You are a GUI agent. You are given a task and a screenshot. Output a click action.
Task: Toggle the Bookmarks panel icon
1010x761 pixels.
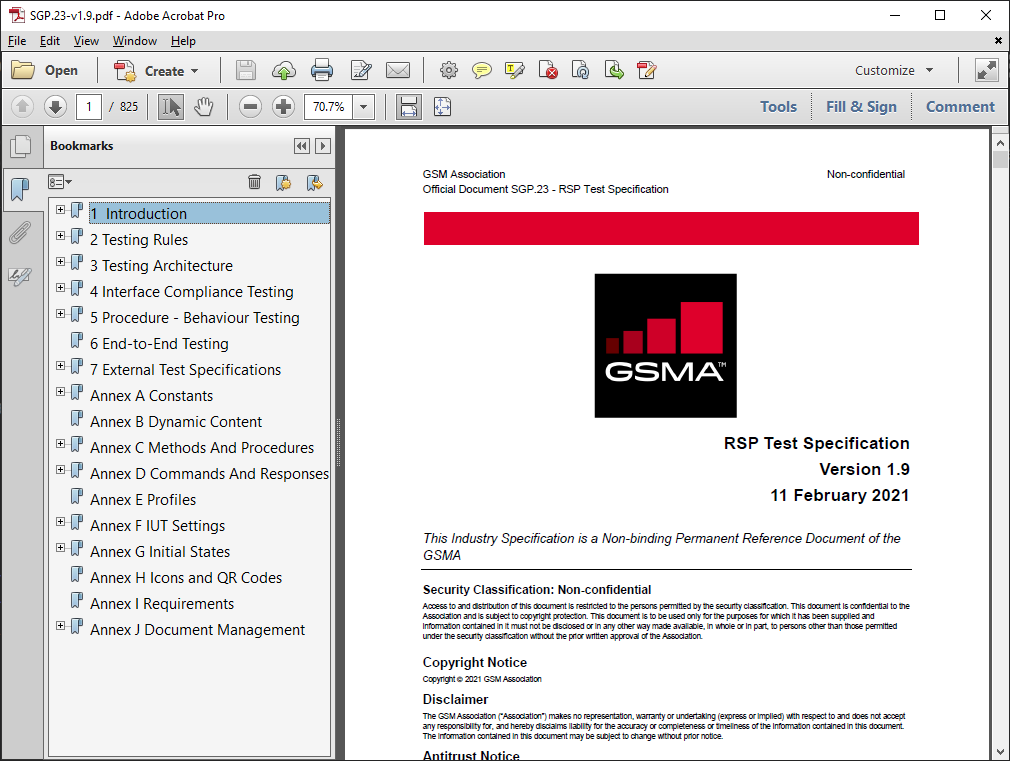click(21, 189)
